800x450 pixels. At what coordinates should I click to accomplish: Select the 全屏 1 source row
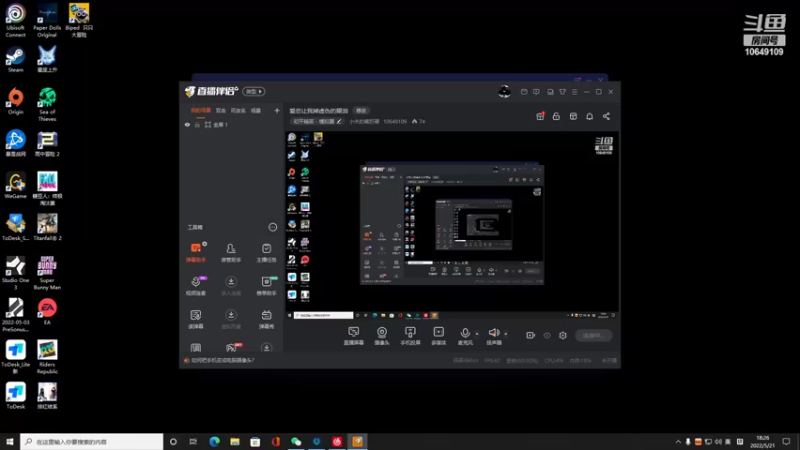(232, 124)
